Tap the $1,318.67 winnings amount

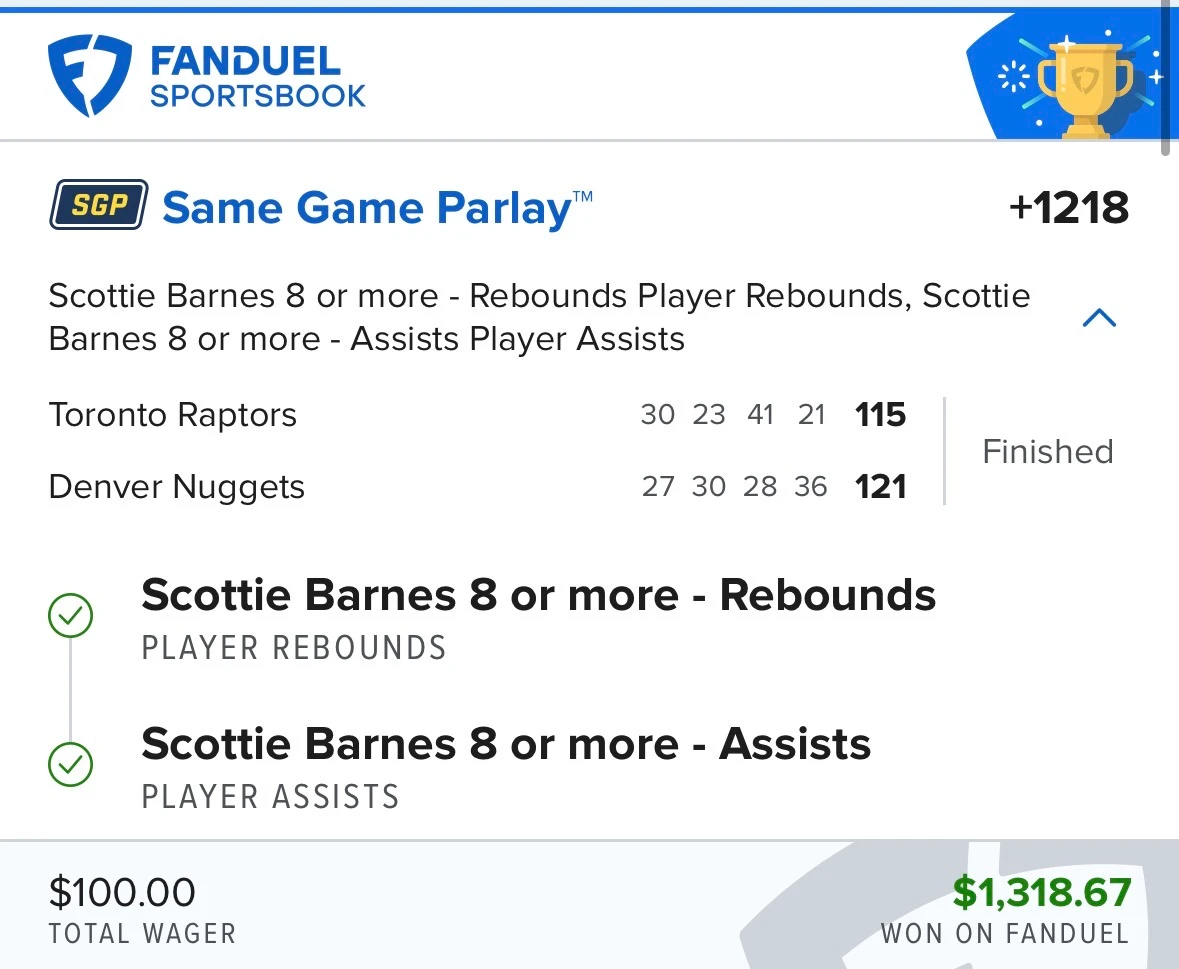[x=1041, y=892]
